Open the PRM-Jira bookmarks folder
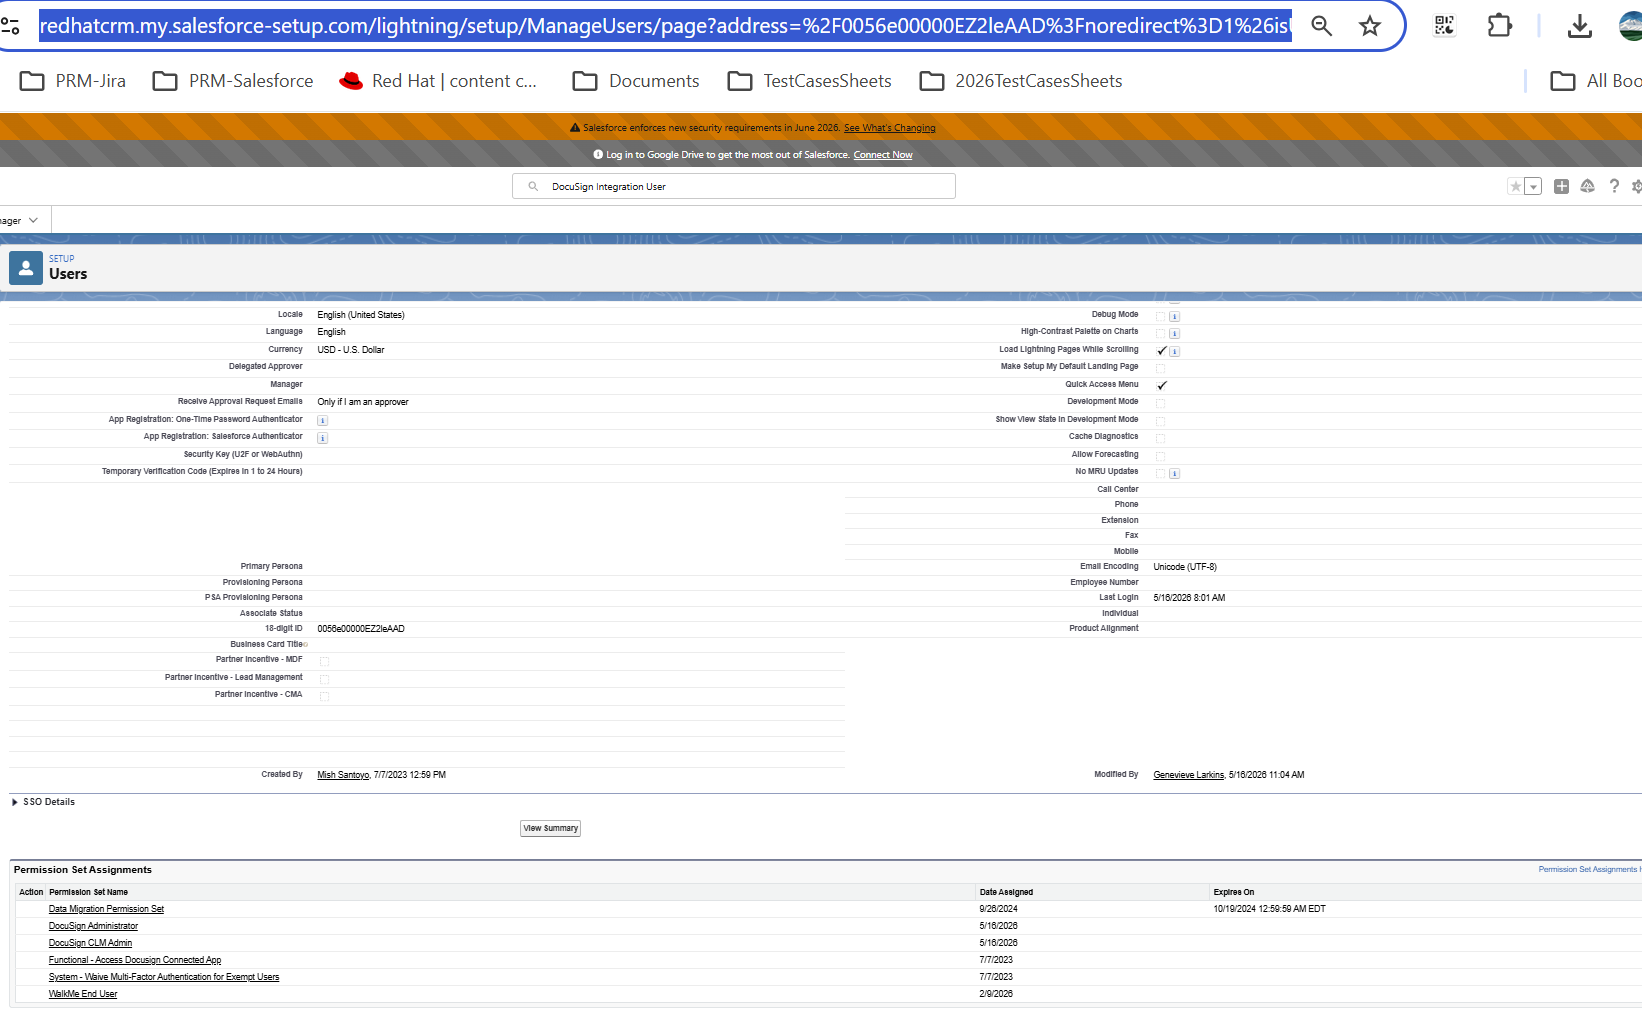 pos(73,81)
